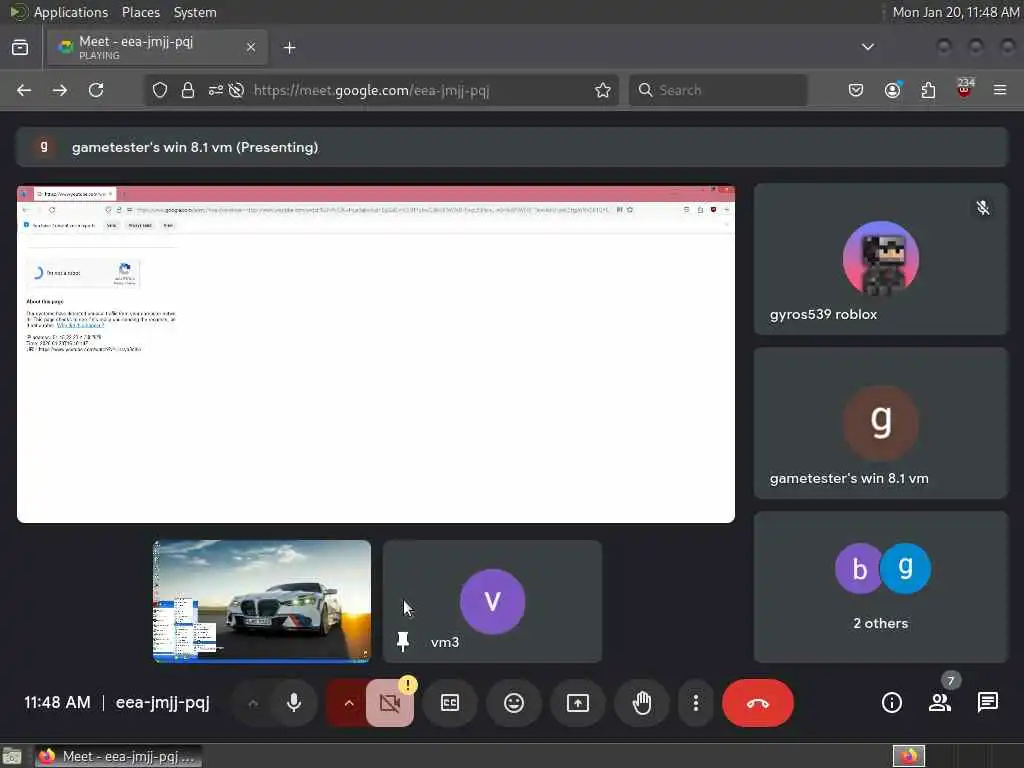The image size is (1024, 768).
Task: Go forward in Firefox browser
Action: click(59, 90)
